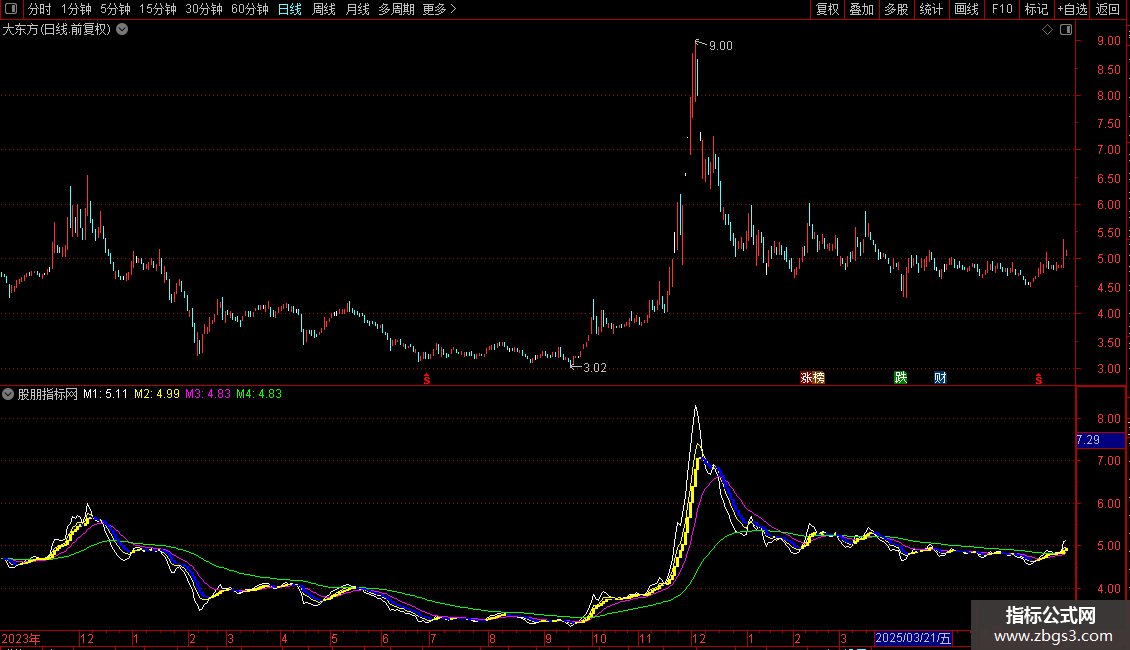Click the 返回 back button

pyautogui.click(x=1108, y=9)
